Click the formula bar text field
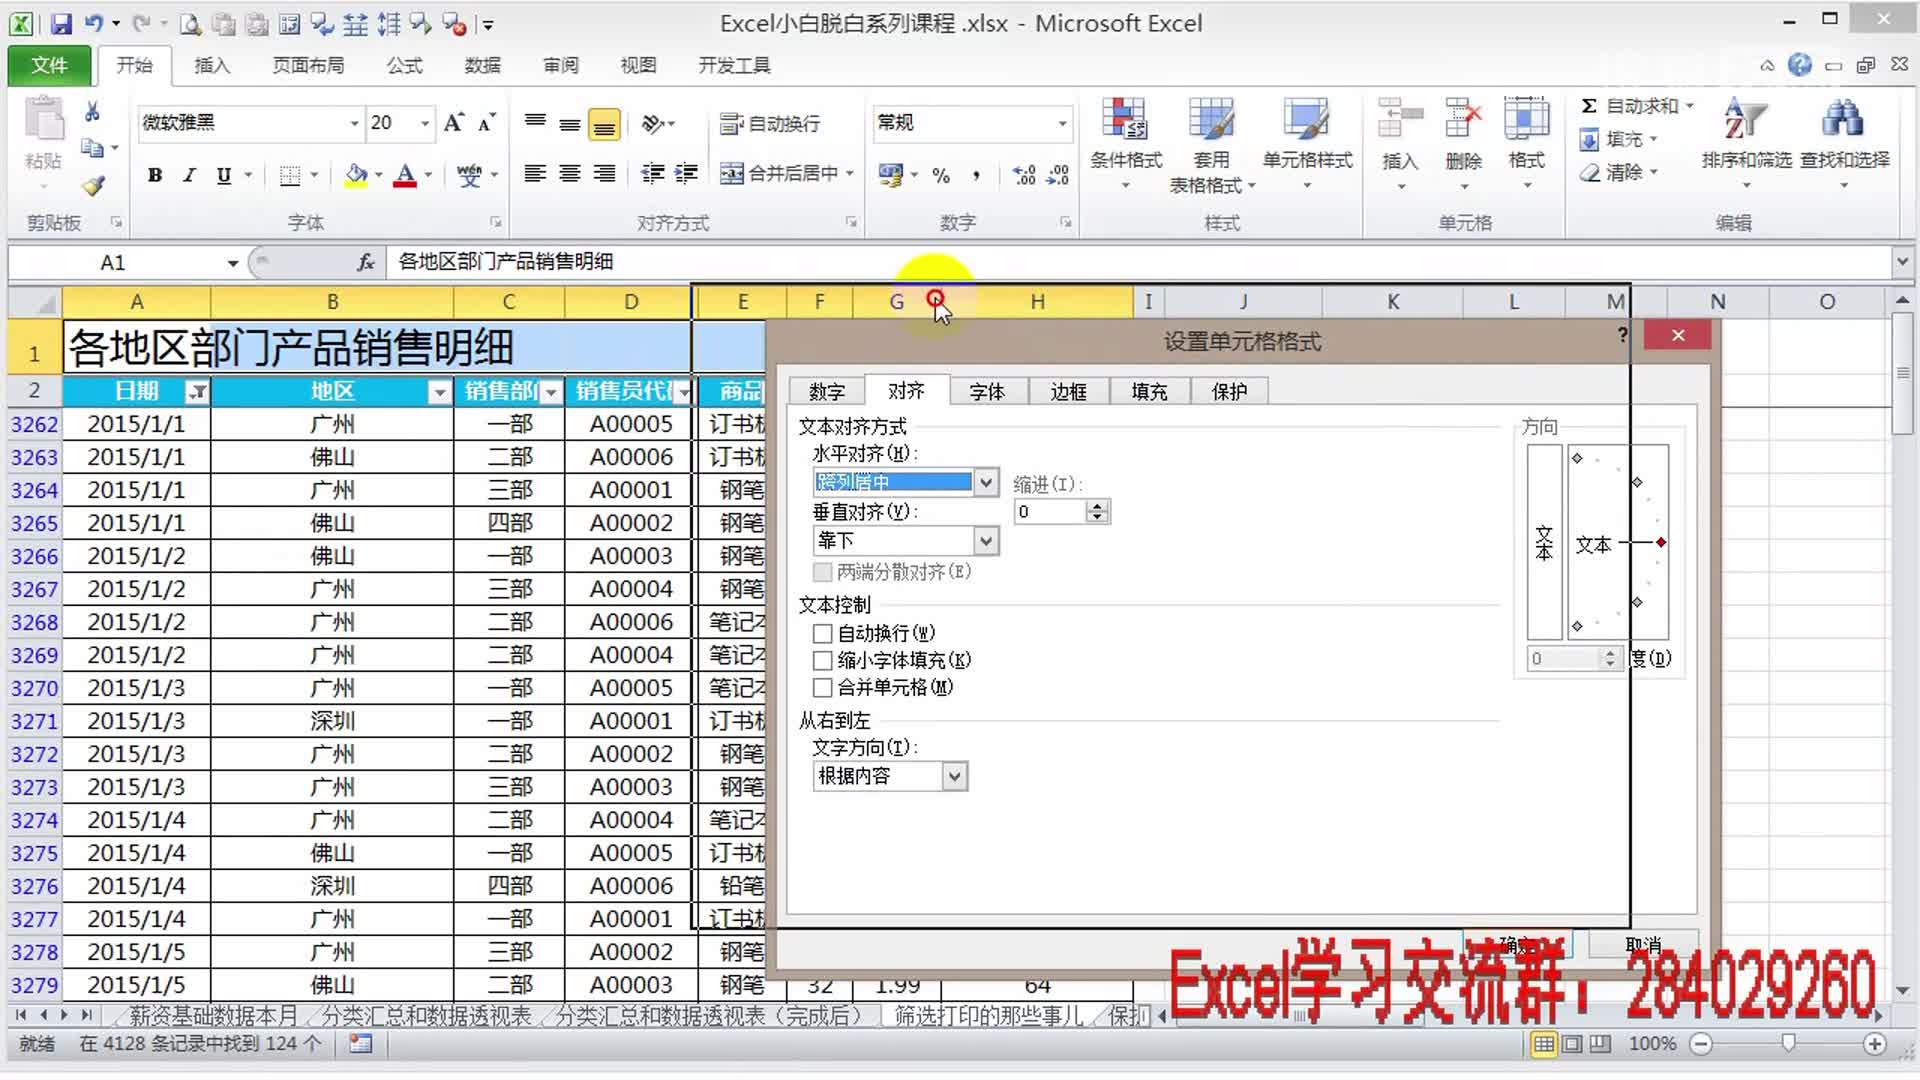 pos(1140,262)
